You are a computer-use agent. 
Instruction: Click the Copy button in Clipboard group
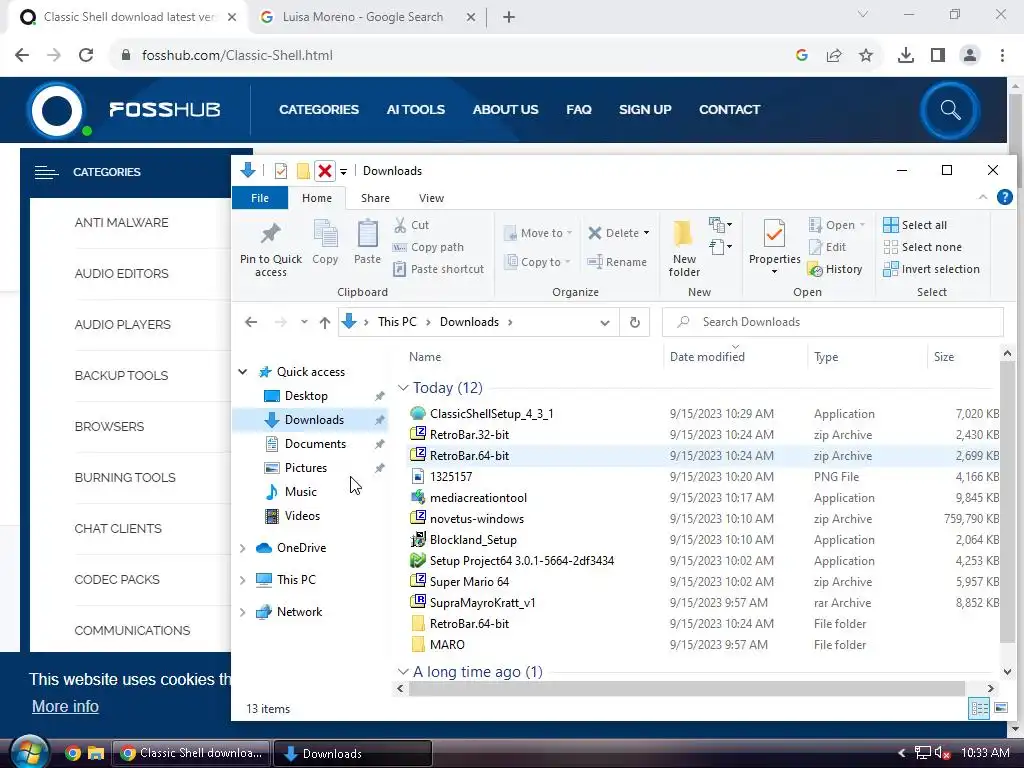tap(325, 243)
